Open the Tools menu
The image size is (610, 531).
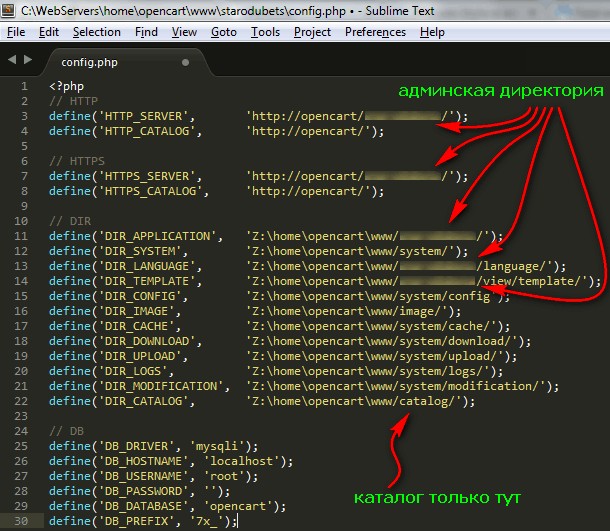pos(266,32)
